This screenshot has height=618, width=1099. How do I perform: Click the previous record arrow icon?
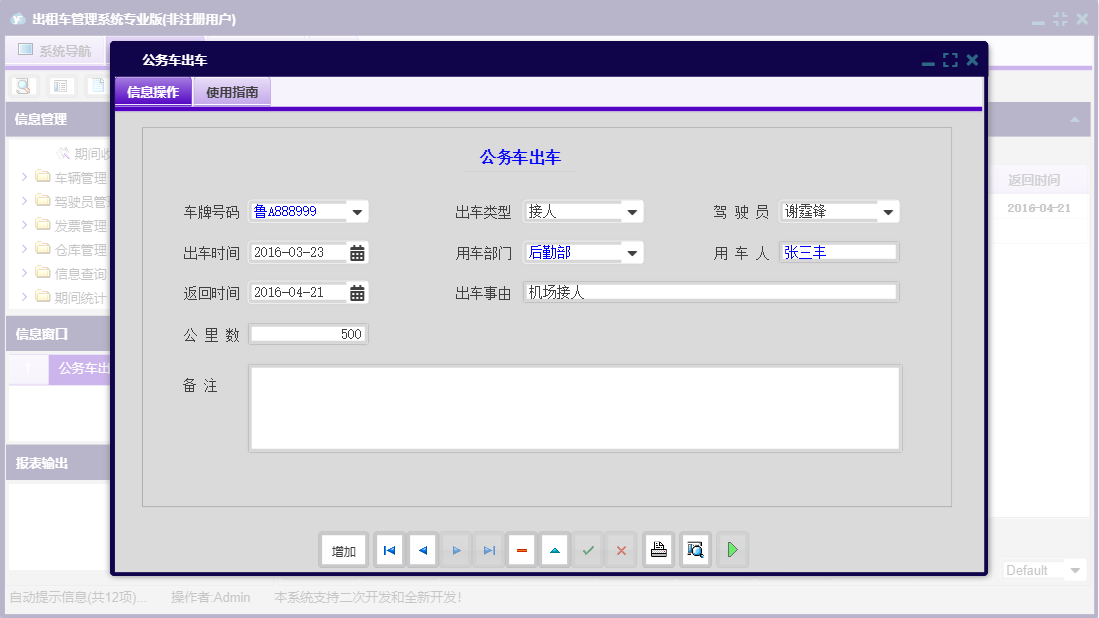click(422, 549)
